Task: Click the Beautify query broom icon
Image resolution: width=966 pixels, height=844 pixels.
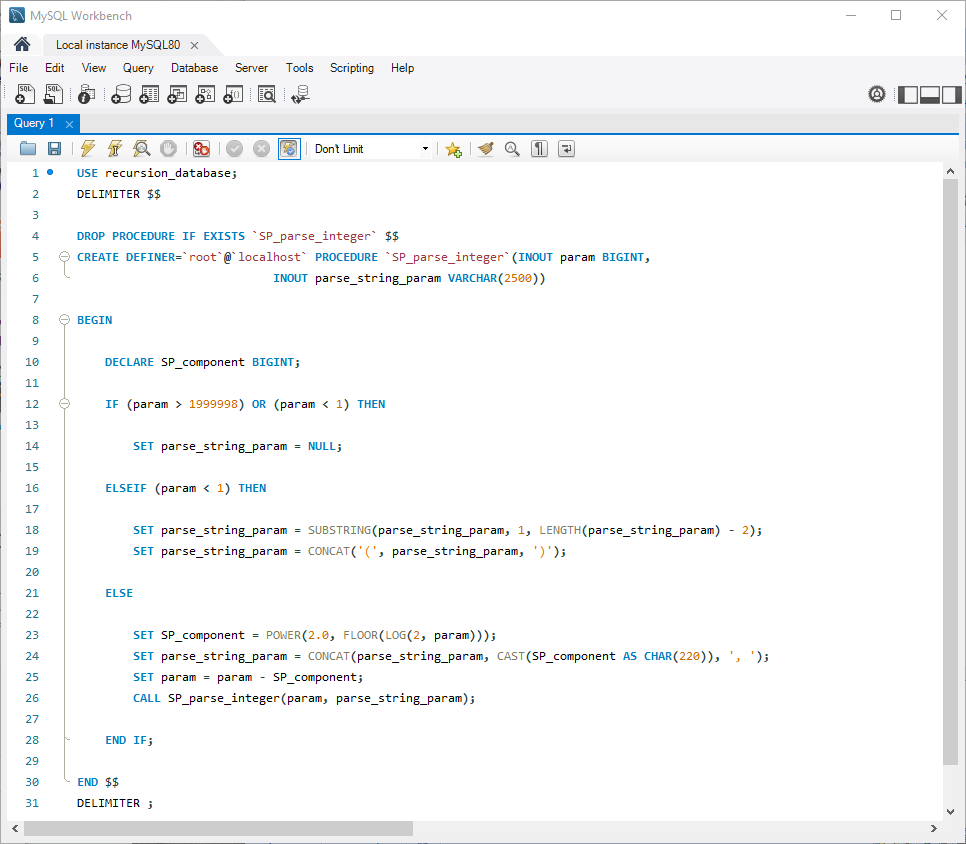Action: click(486, 149)
